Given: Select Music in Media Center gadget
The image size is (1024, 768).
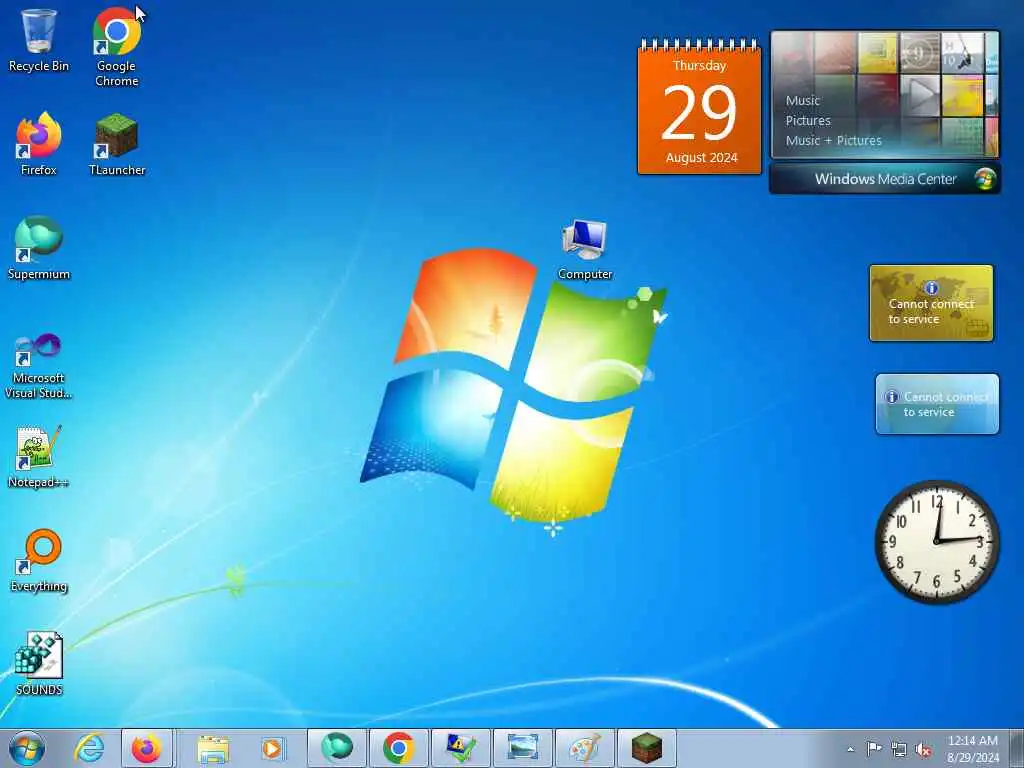Looking at the screenshot, I should (803, 101).
